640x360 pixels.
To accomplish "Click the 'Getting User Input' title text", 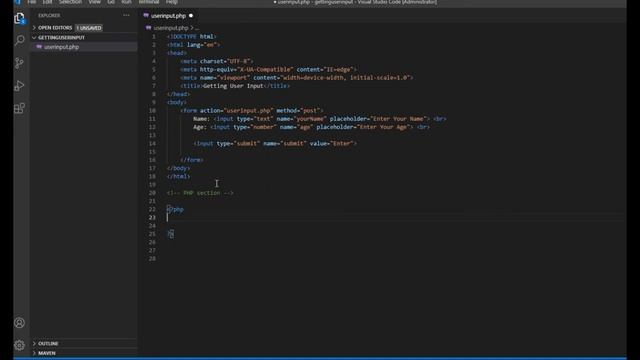I will [x=233, y=86].
